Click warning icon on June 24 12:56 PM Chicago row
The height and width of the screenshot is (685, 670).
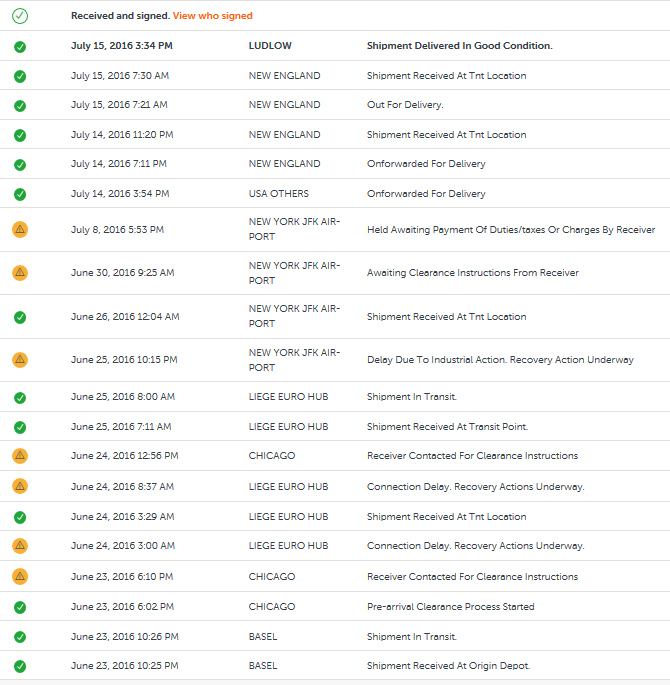[x=20, y=456]
